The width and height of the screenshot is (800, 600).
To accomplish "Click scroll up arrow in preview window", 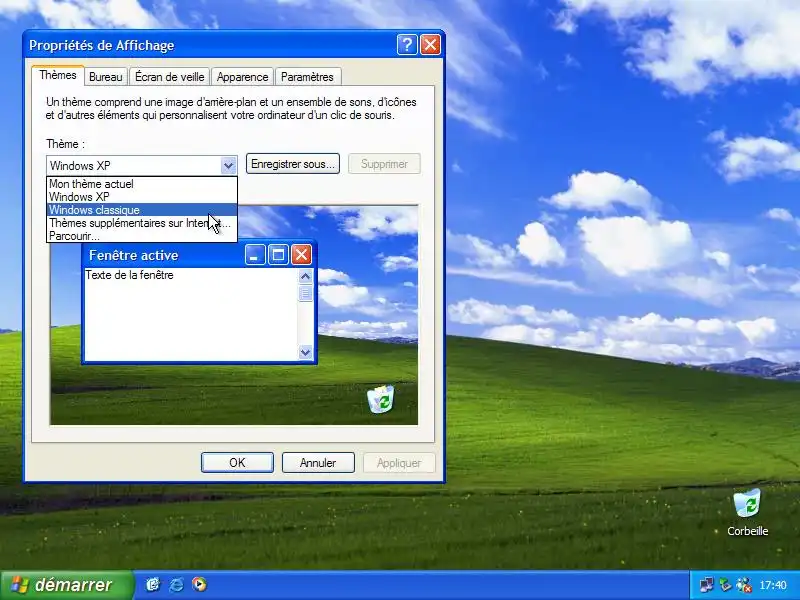I will pos(305,277).
